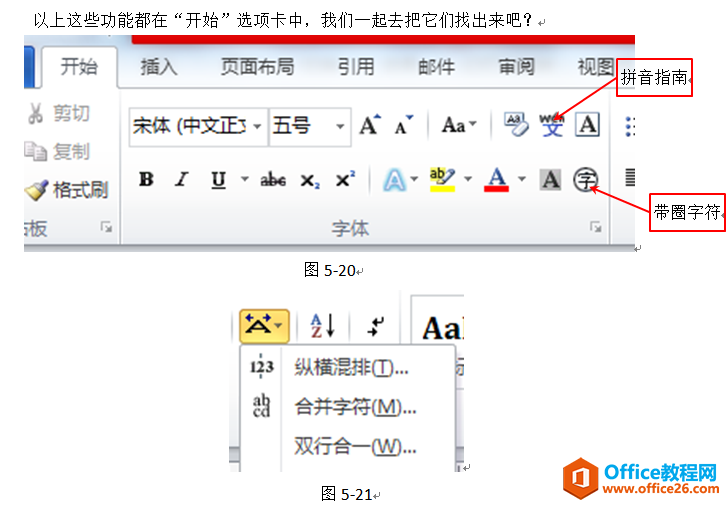Click the paragraph alignment lines icon
Screen dimensions: 726x506
pyautogui.click(x=630, y=178)
